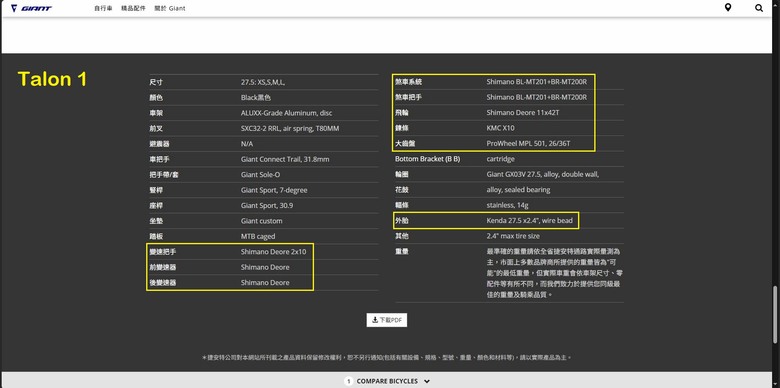780x388 pixels.
Task: Select the N/A shock value
Action: [247, 144]
